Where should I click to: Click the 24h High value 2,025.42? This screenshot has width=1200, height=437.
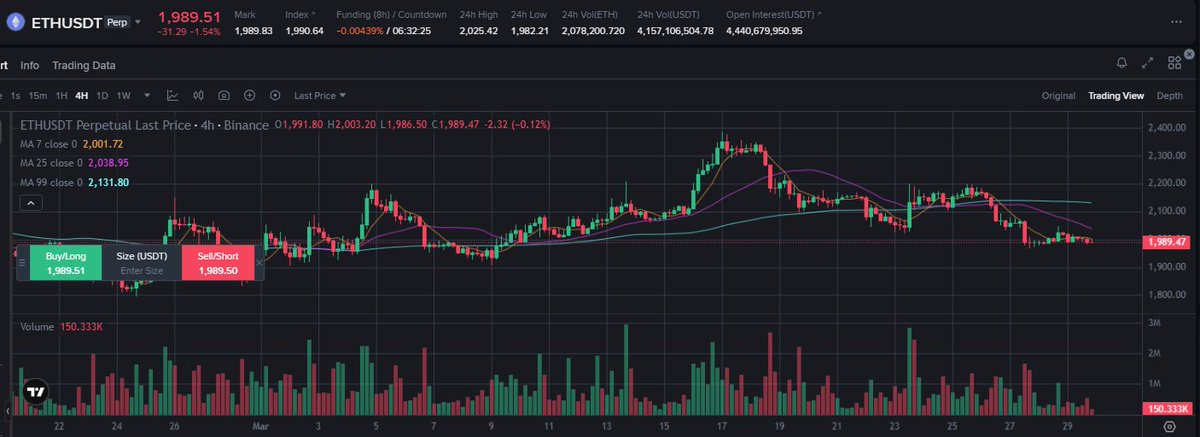click(x=478, y=31)
